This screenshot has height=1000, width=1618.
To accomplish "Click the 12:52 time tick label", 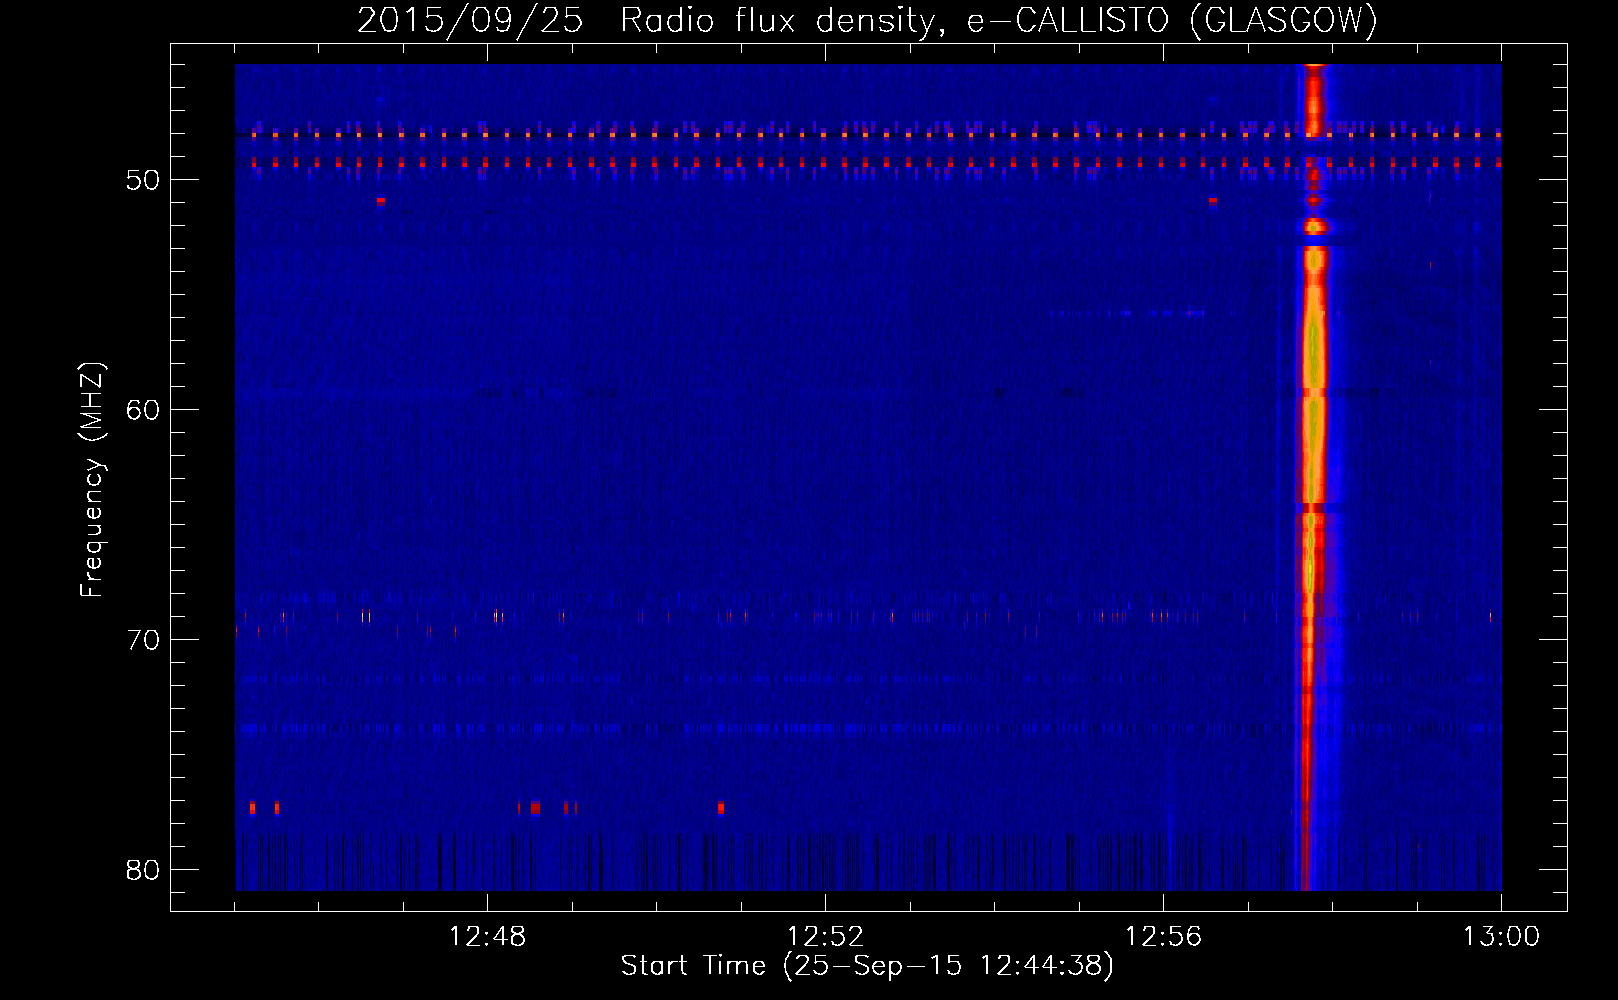I will pos(825,937).
